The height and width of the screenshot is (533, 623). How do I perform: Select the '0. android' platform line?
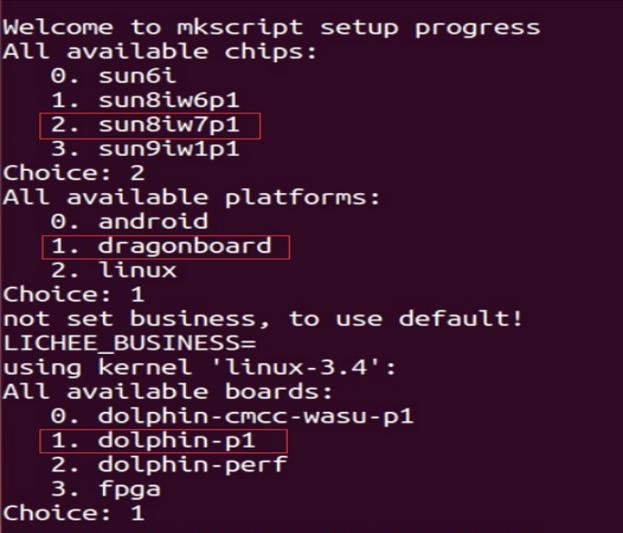click(x=129, y=221)
